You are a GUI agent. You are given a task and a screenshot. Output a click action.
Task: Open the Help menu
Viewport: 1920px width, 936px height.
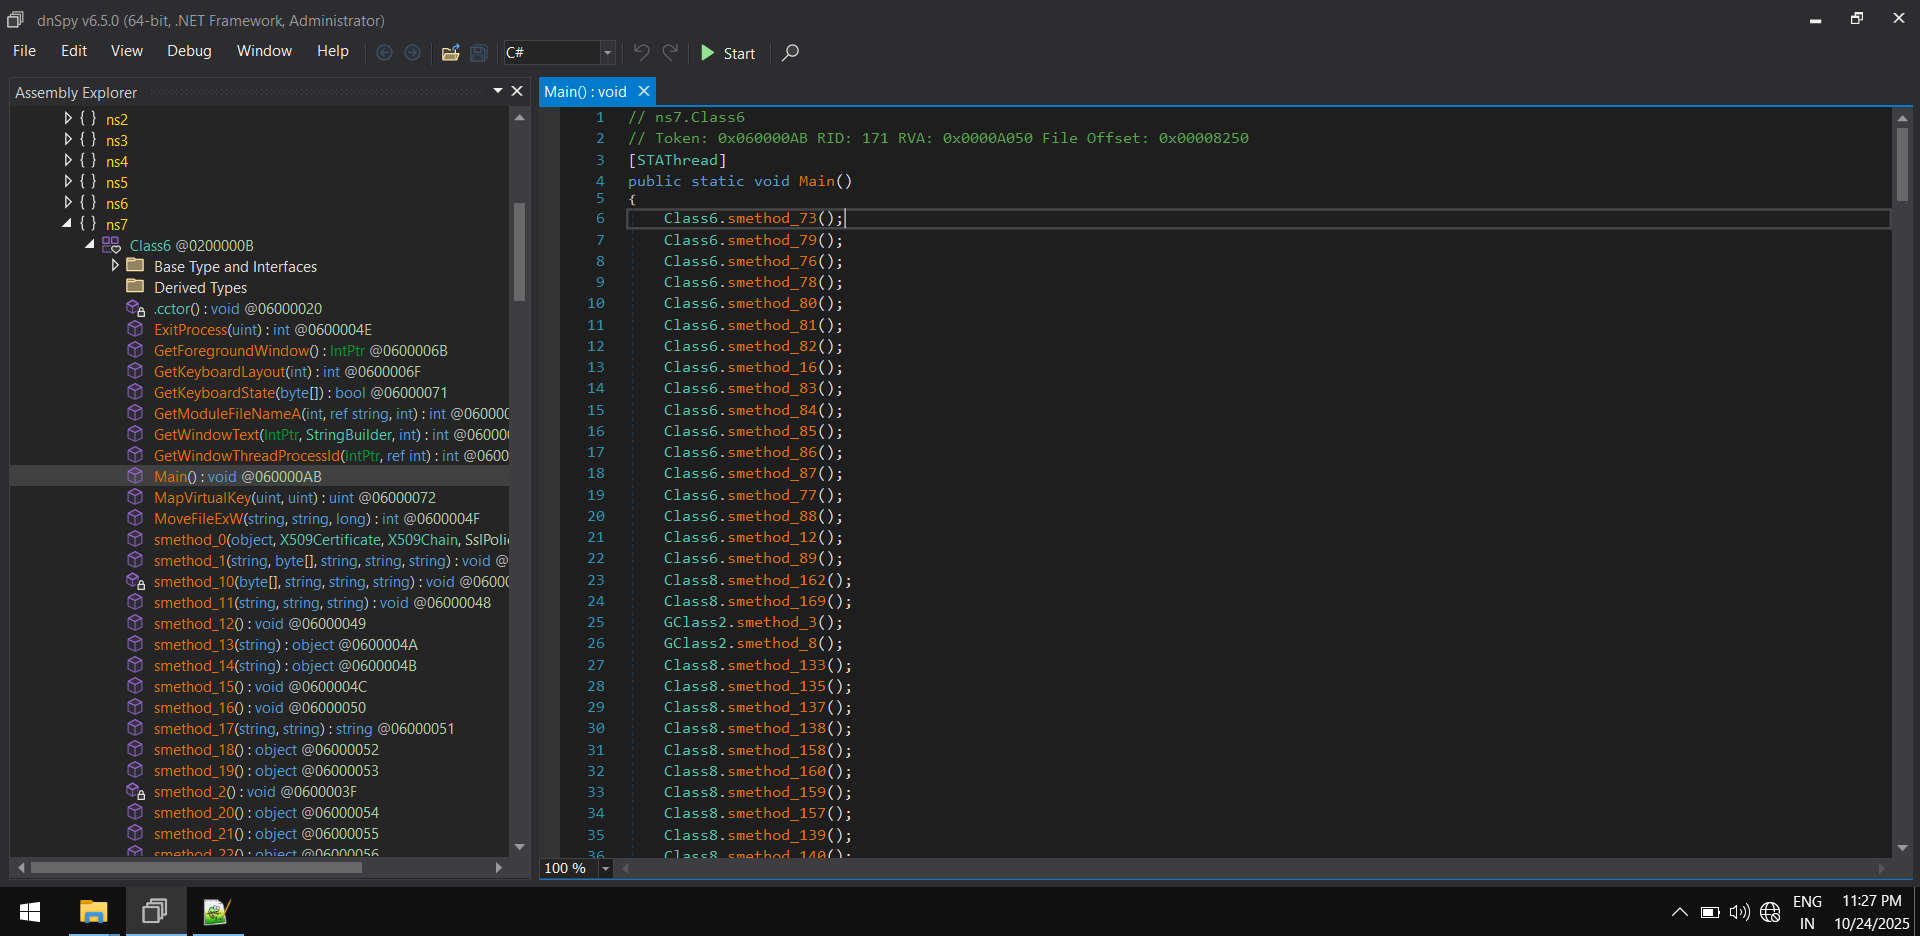[x=332, y=51]
